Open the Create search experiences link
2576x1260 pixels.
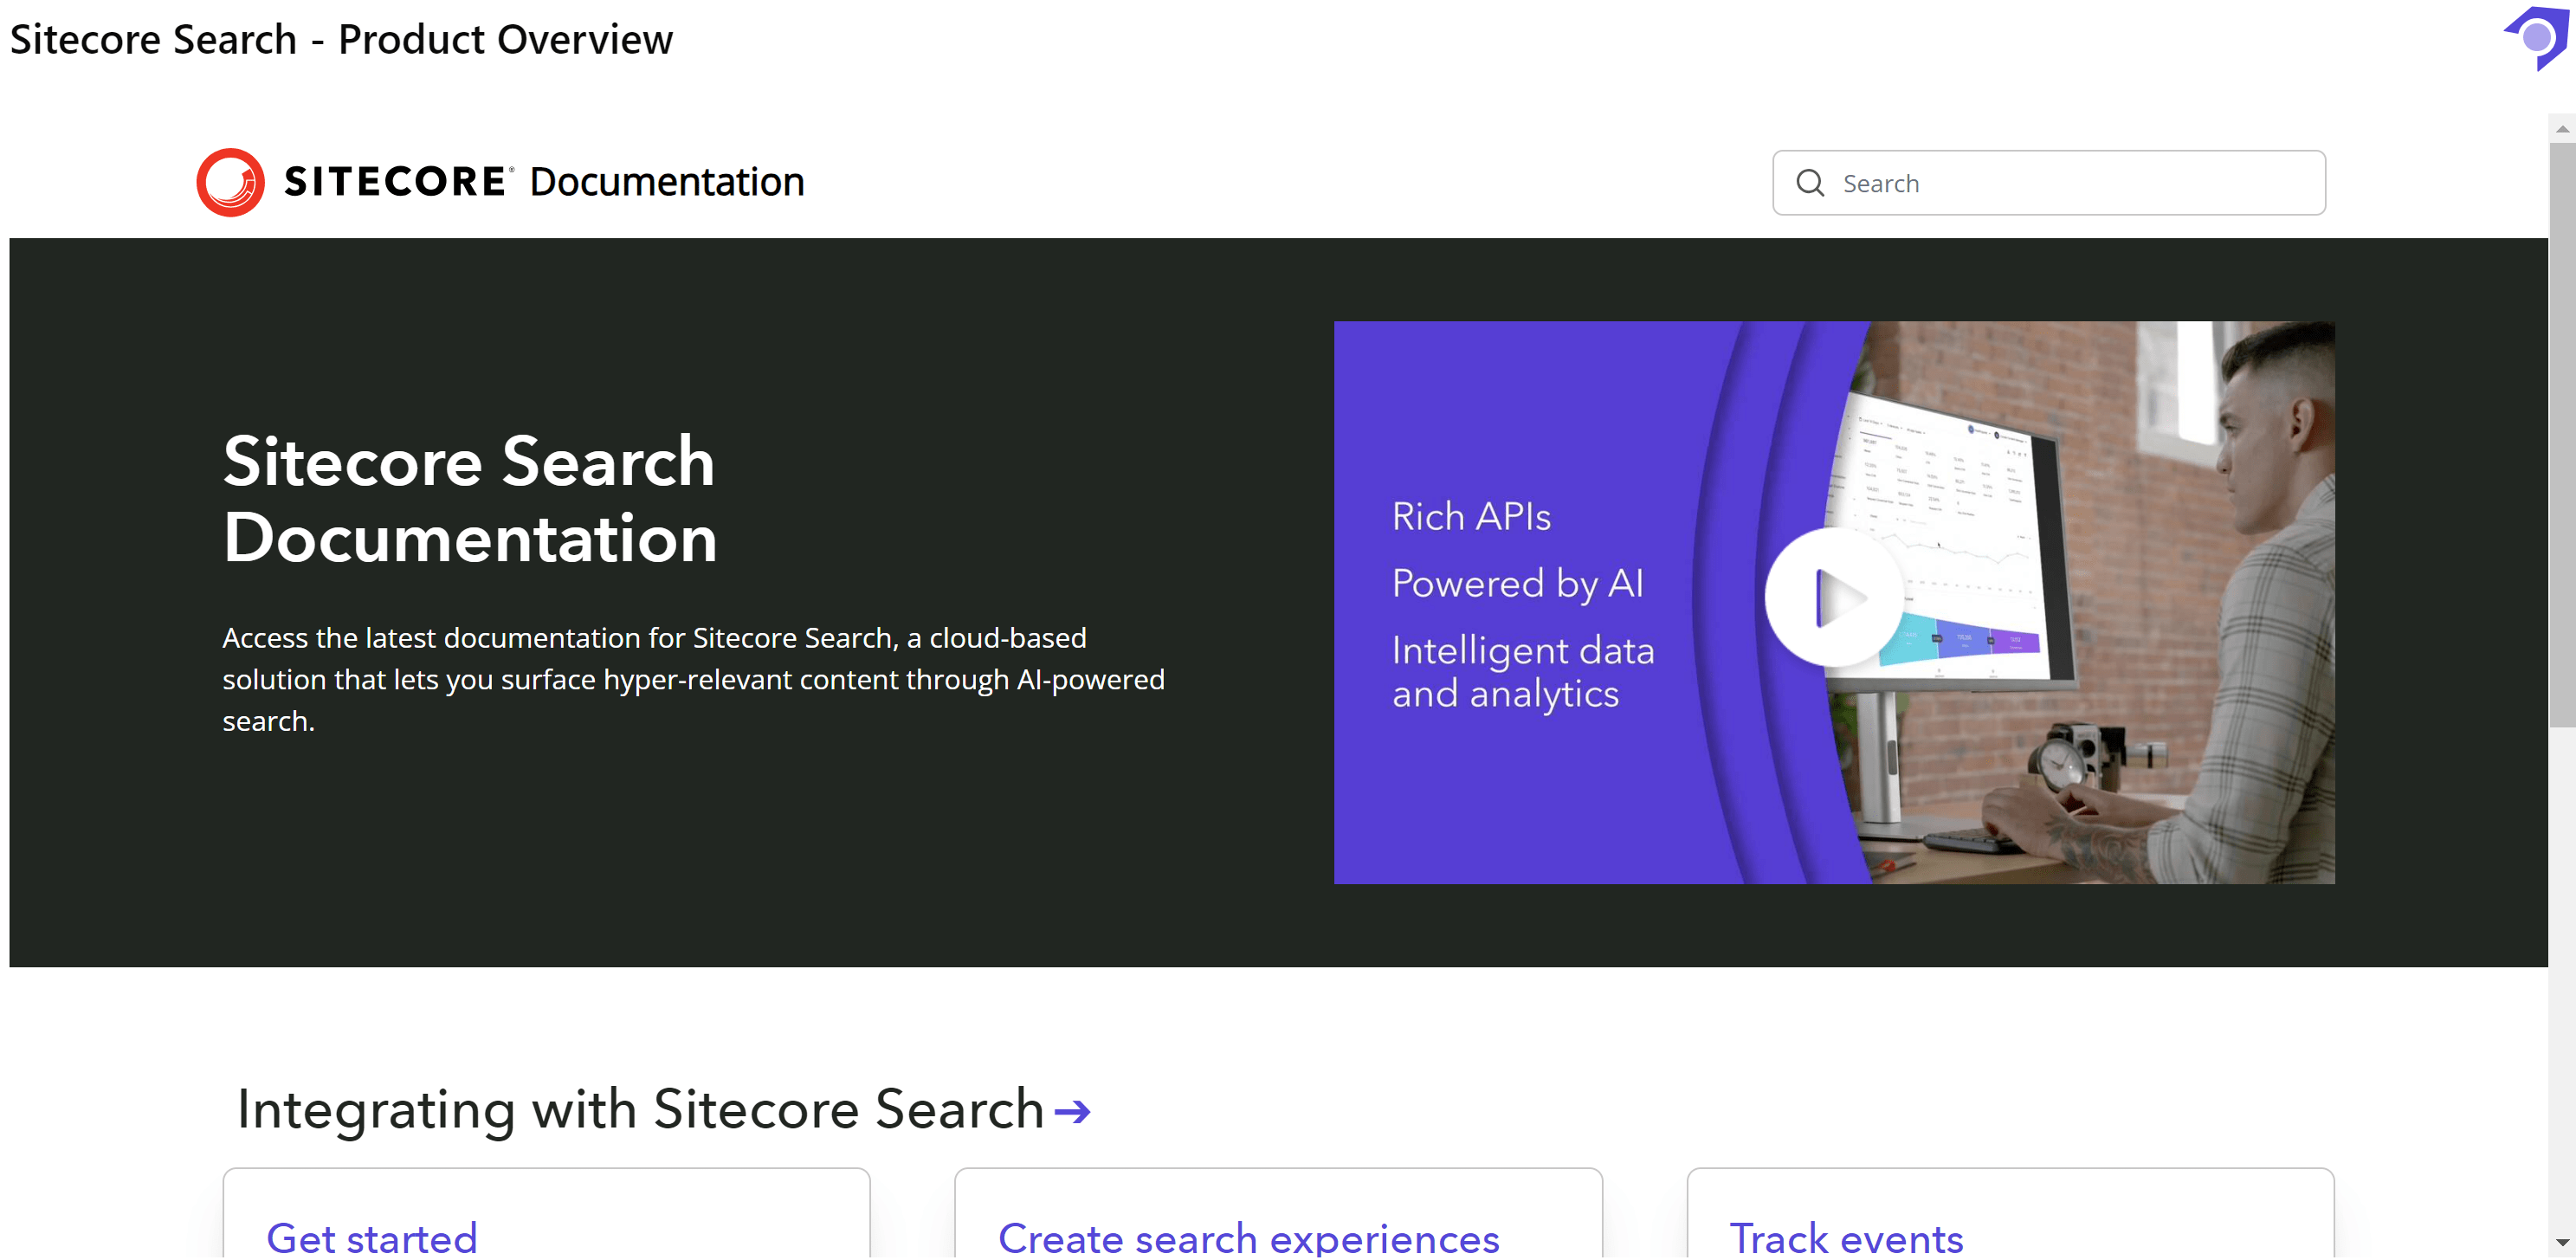(1248, 1238)
